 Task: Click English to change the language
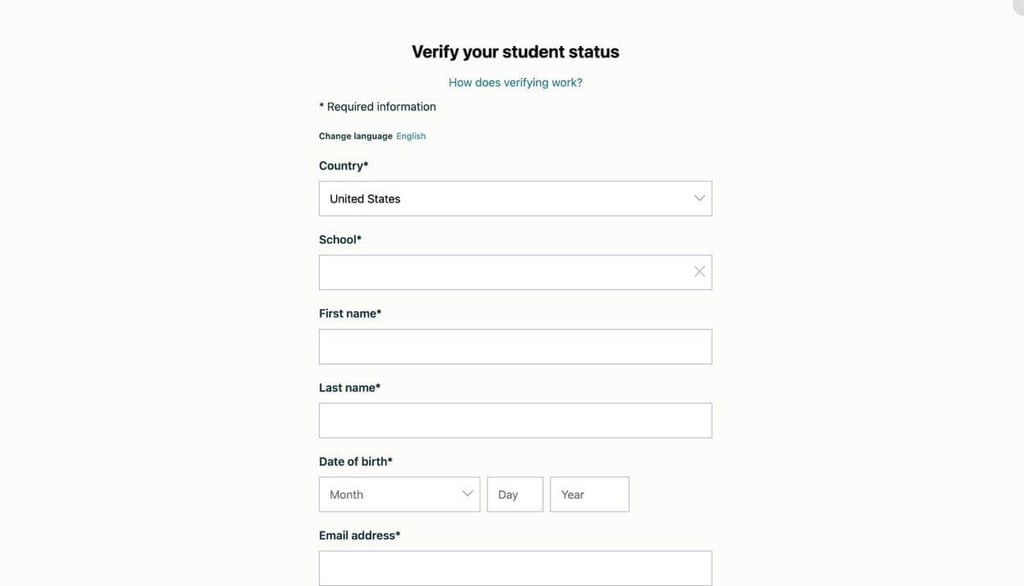(x=410, y=135)
